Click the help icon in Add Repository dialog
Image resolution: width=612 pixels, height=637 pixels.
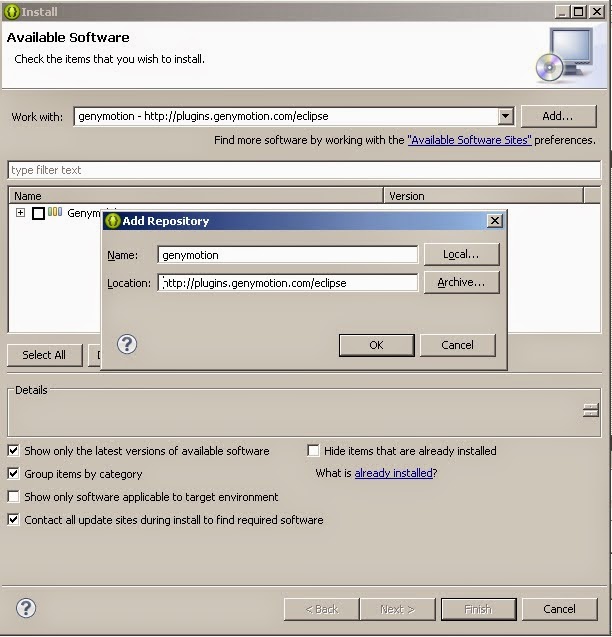click(127, 344)
